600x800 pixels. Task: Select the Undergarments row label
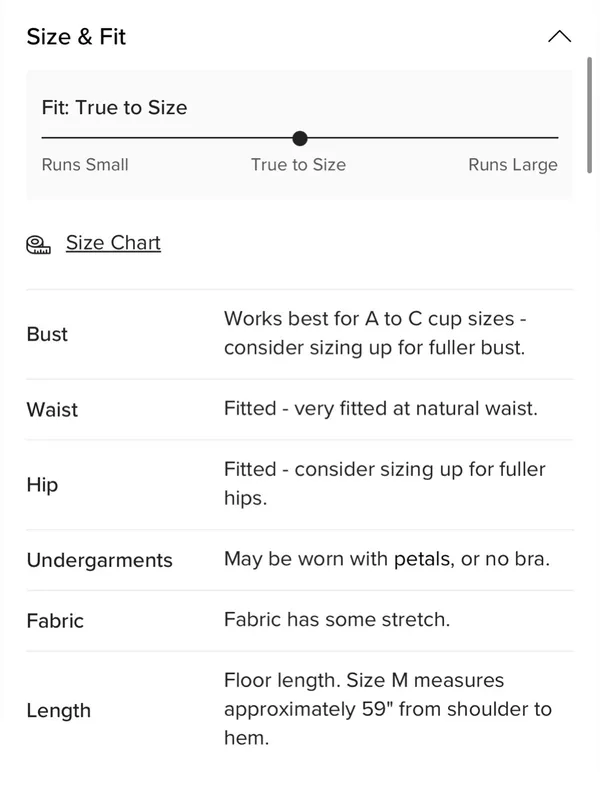point(99,560)
